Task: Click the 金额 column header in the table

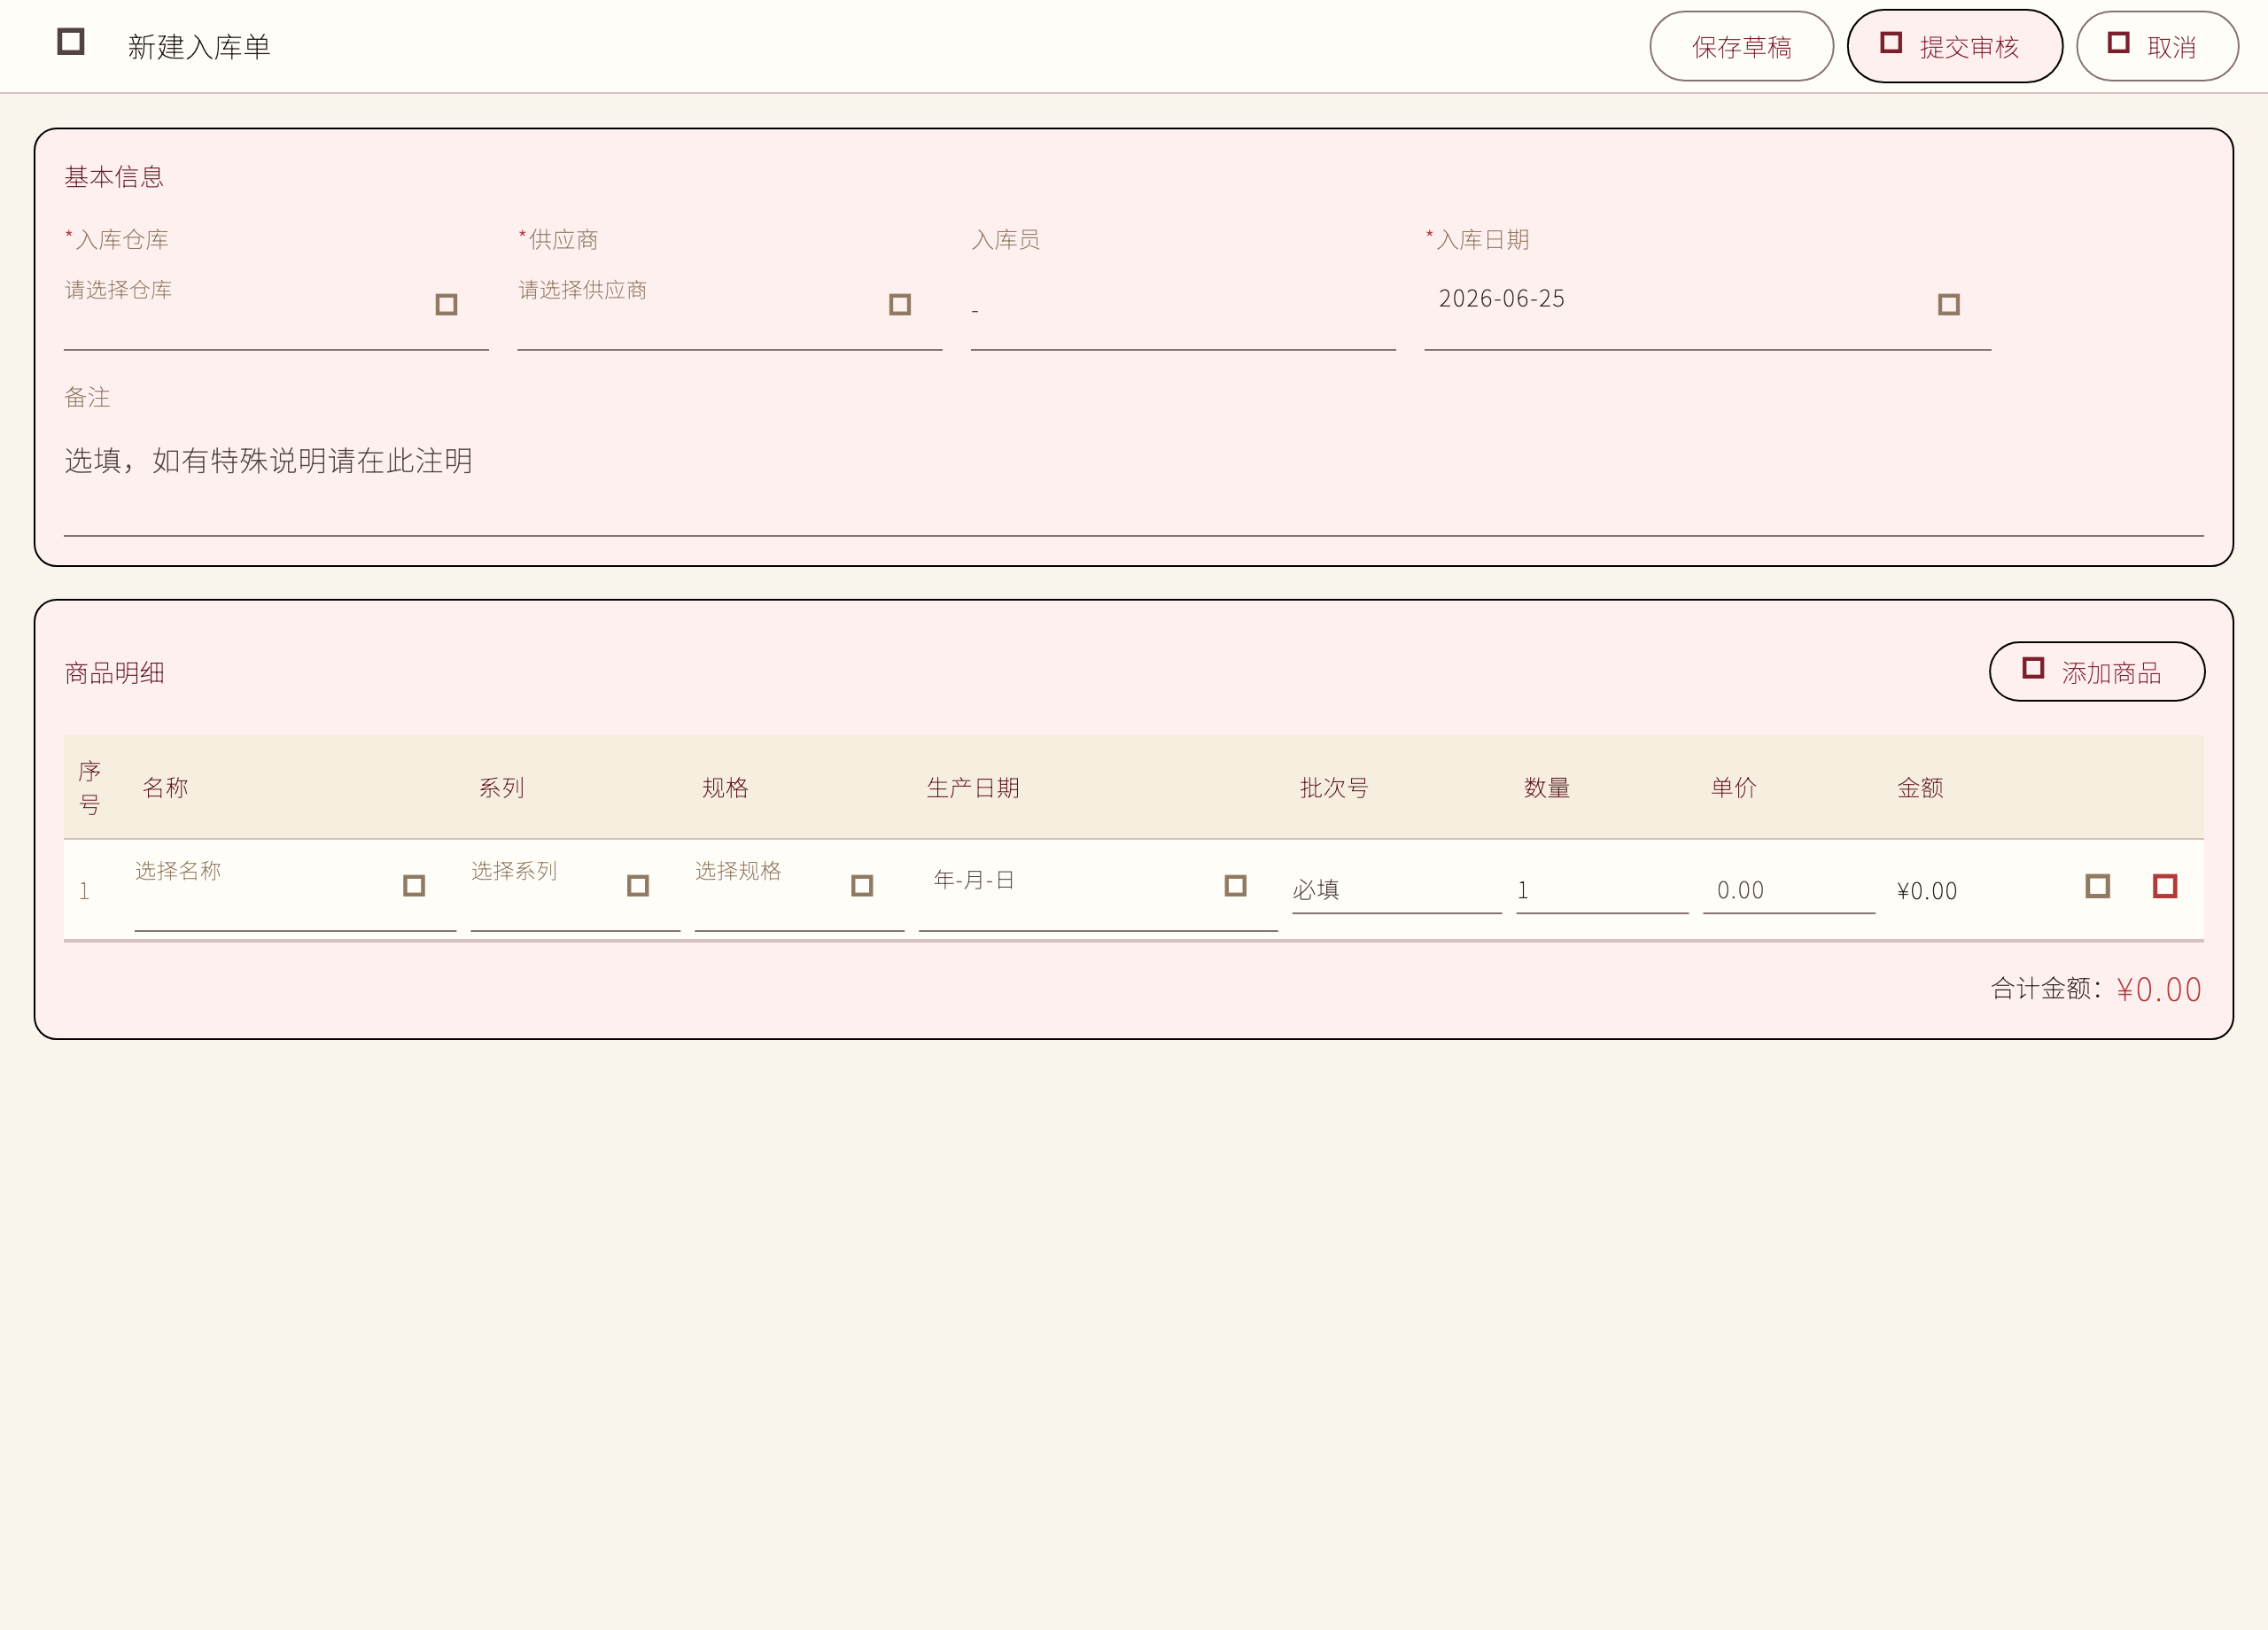Action: coord(1921,788)
